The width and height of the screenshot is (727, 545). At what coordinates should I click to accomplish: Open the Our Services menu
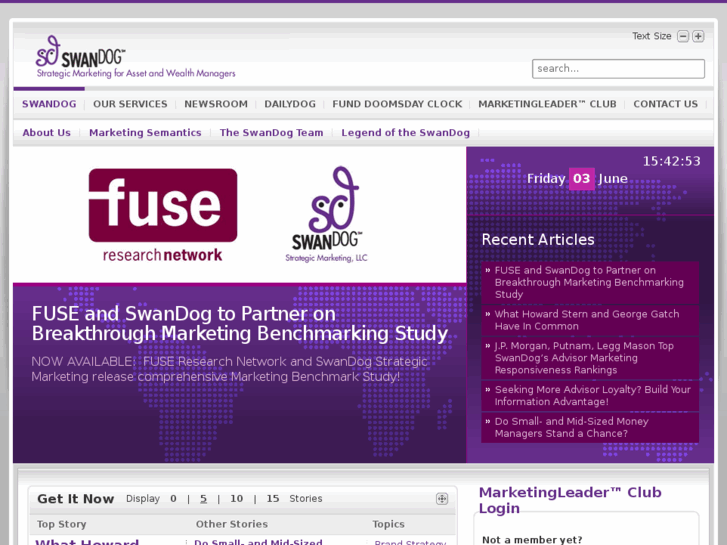[x=130, y=104]
